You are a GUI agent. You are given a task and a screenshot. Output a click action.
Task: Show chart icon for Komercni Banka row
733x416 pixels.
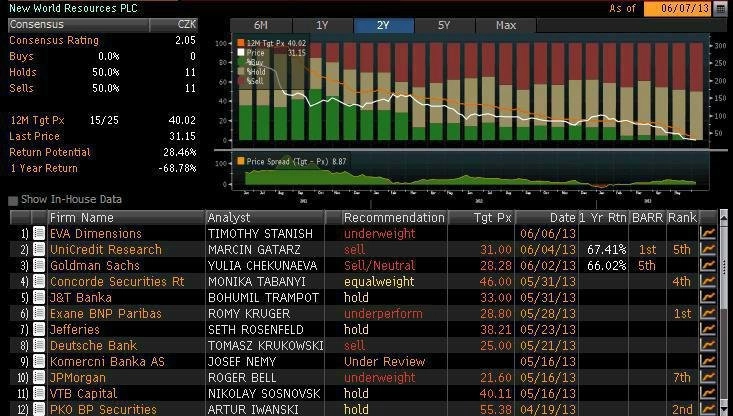(x=708, y=361)
